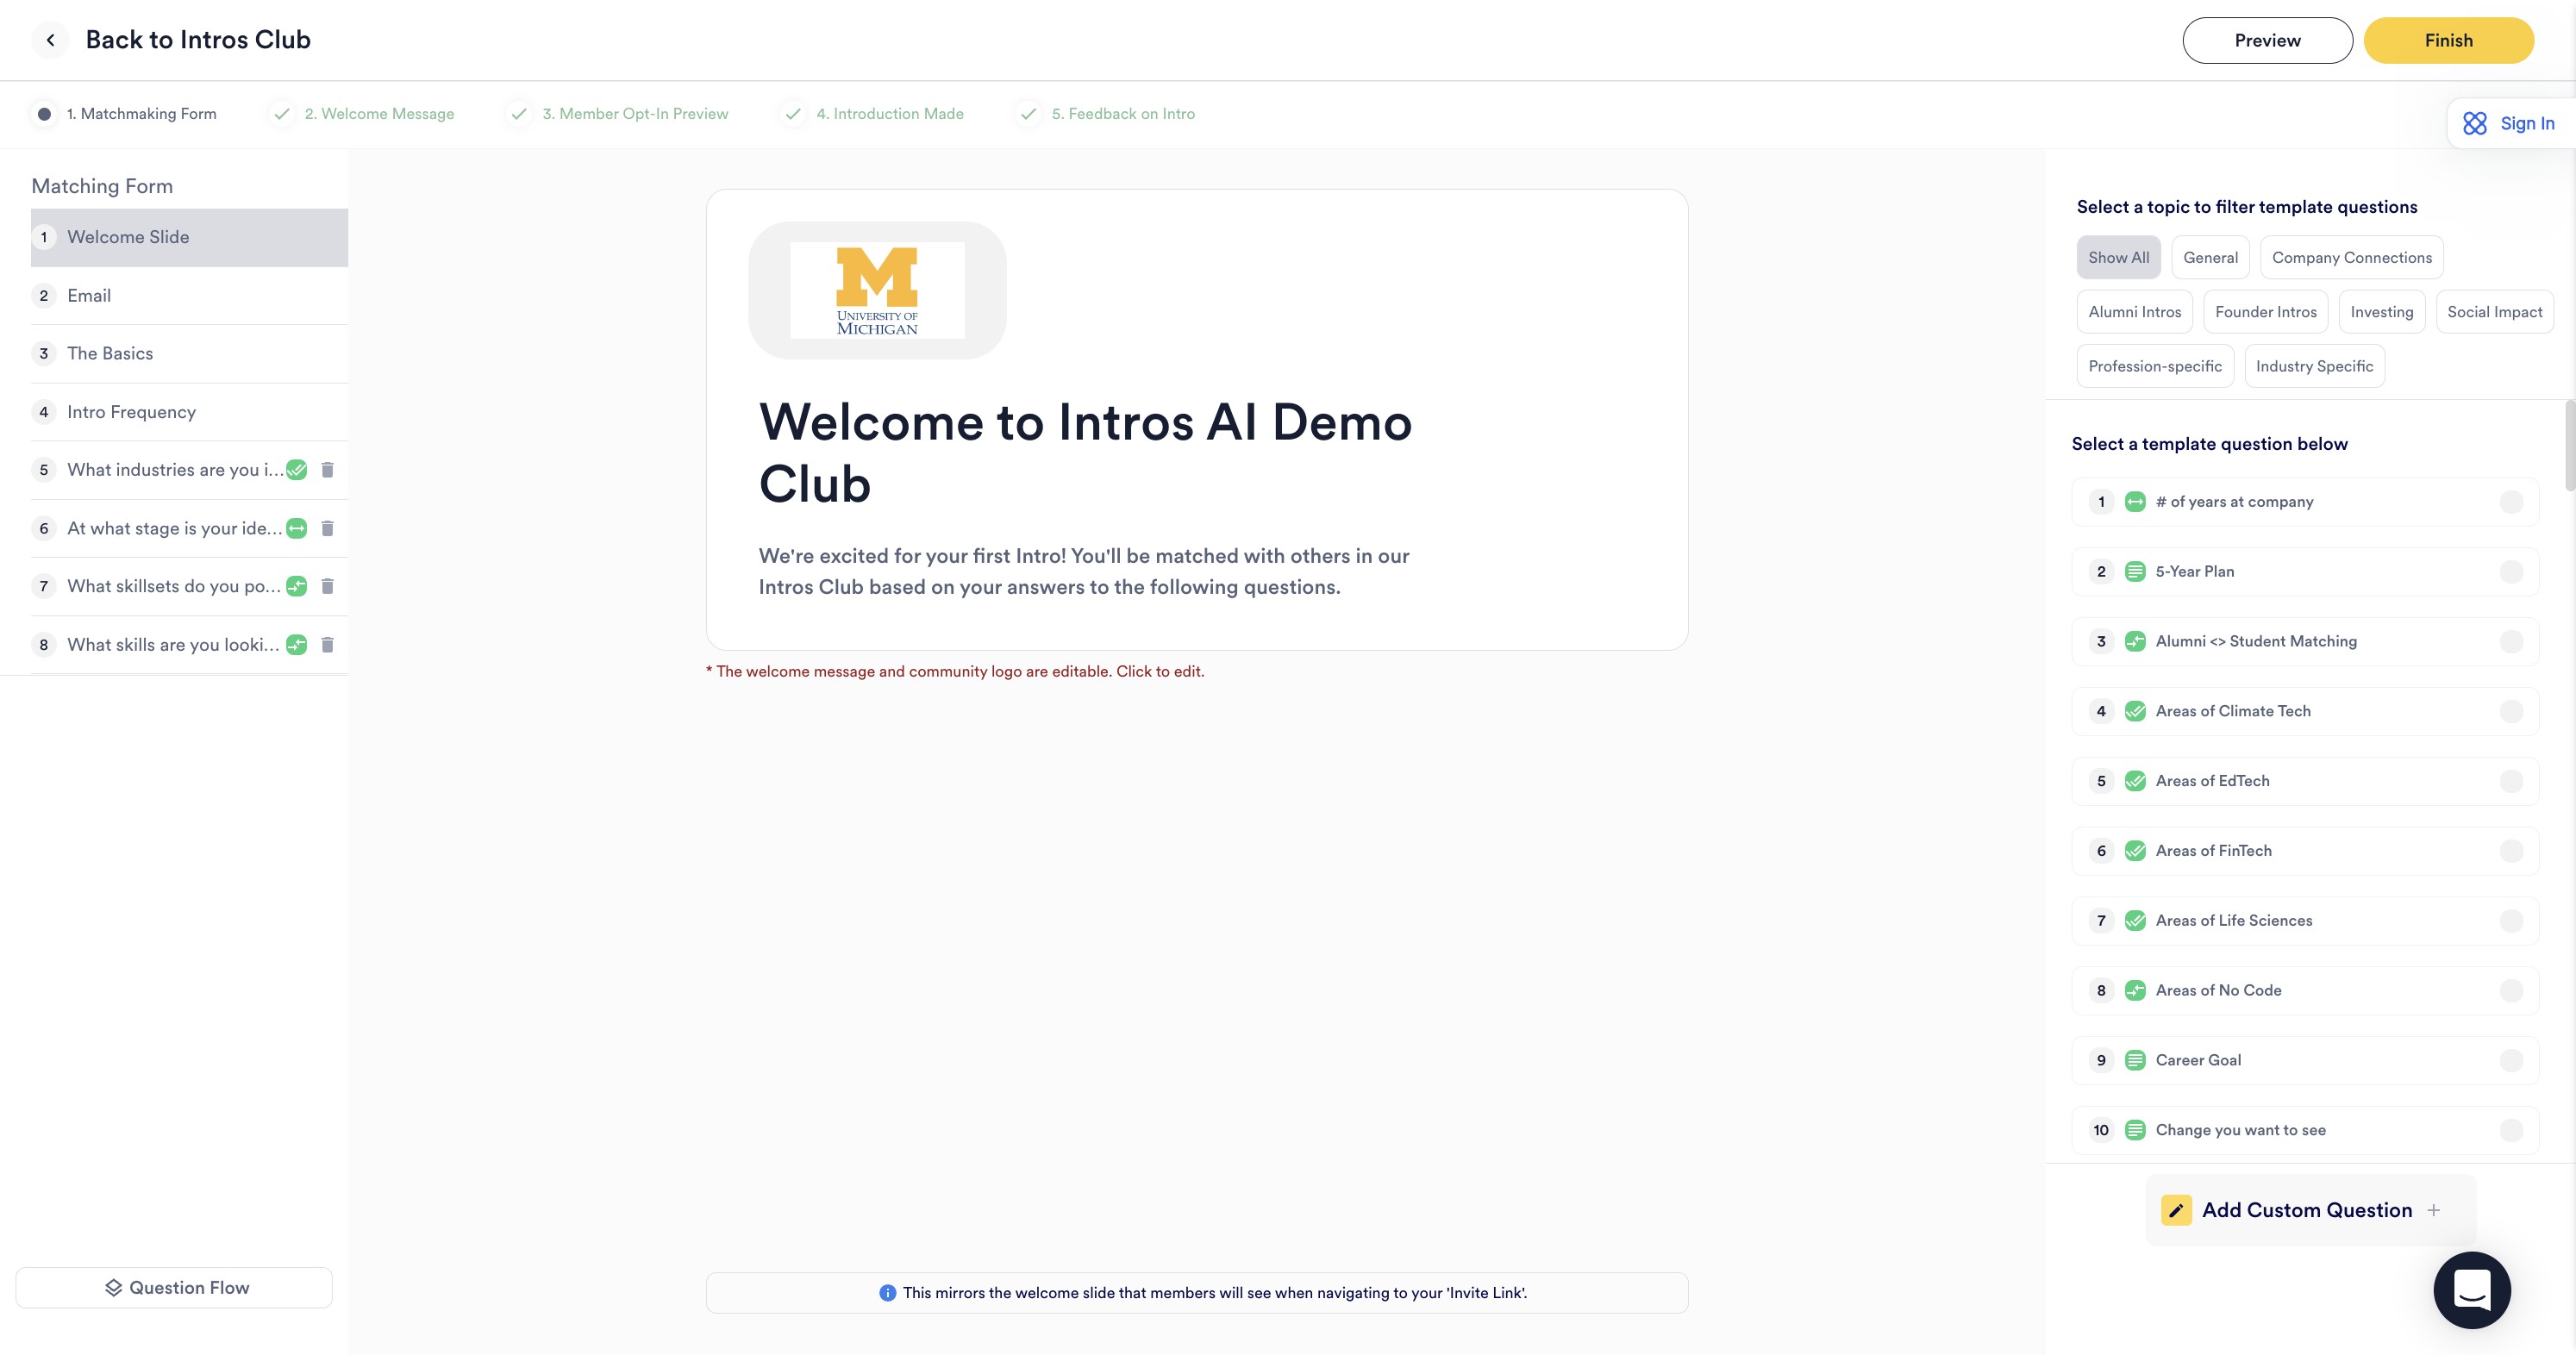Click the icon next to 'Alumni <> Student Matching'
This screenshot has height=1355, width=2576.
click(2135, 642)
